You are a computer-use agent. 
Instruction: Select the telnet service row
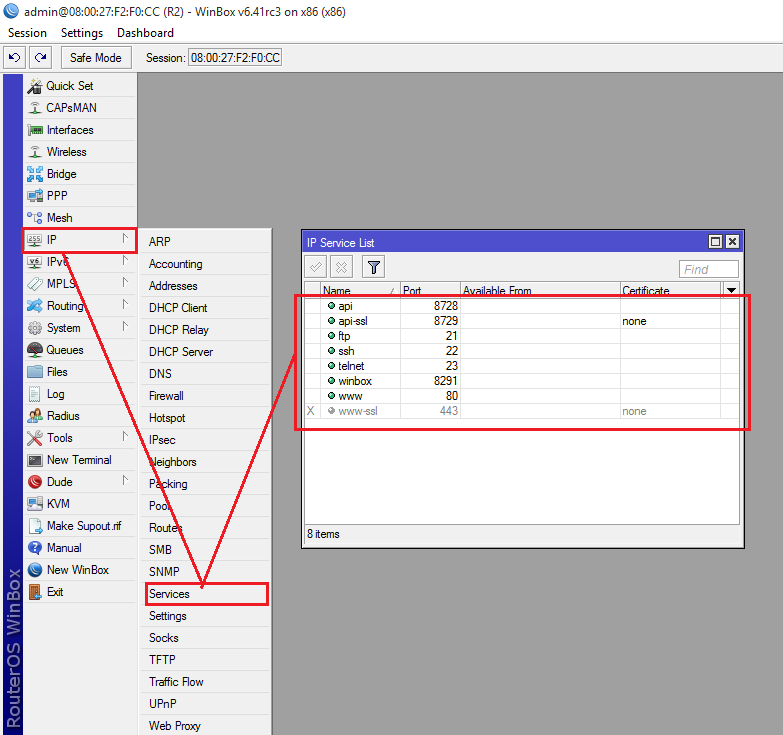pyautogui.click(x=522, y=366)
